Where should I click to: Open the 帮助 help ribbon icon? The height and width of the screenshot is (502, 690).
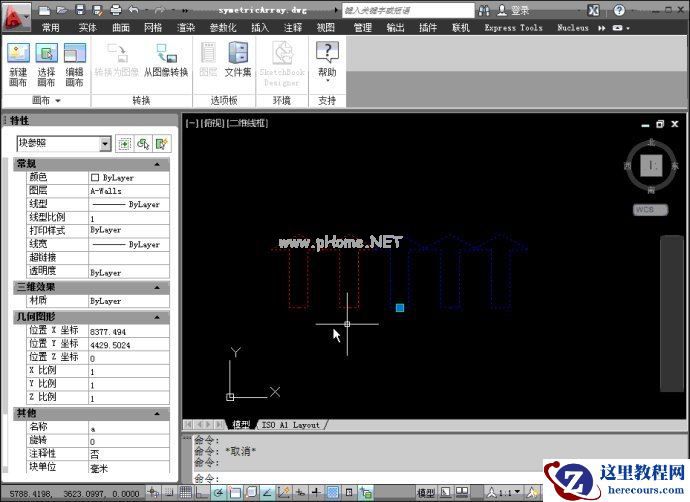[327, 62]
